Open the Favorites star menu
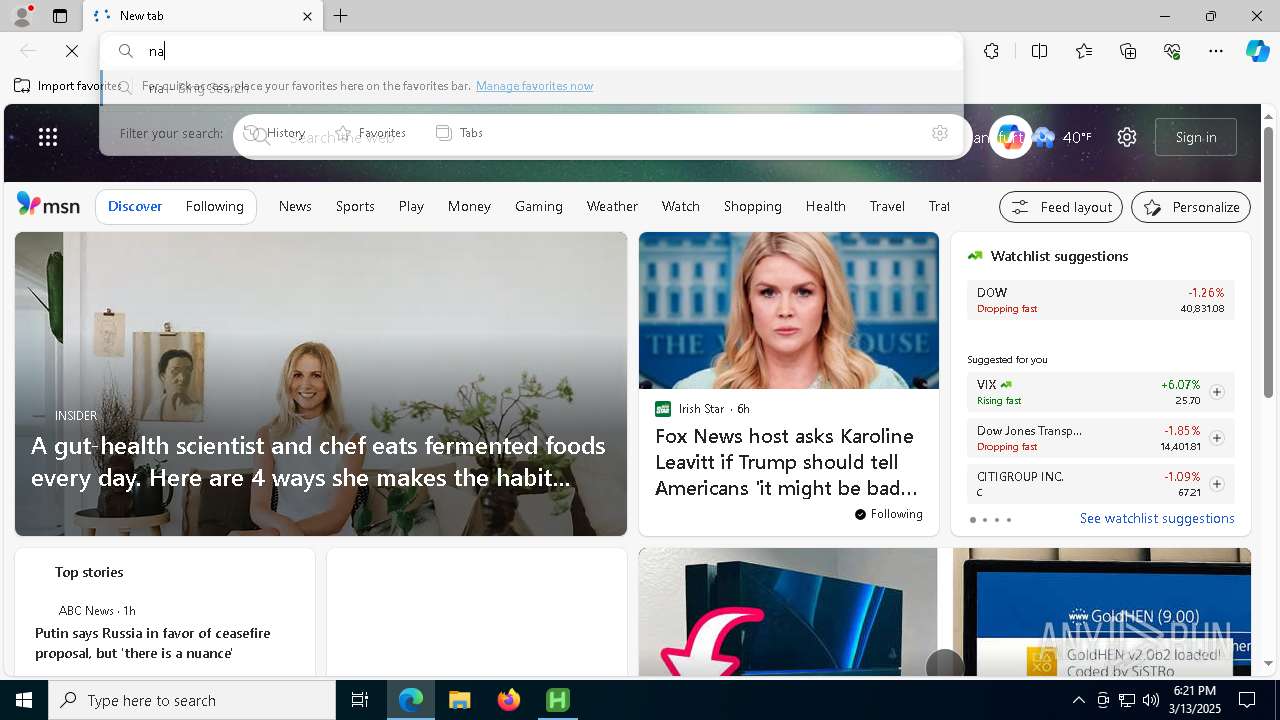The height and width of the screenshot is (720, 1280). point(1084,51)
